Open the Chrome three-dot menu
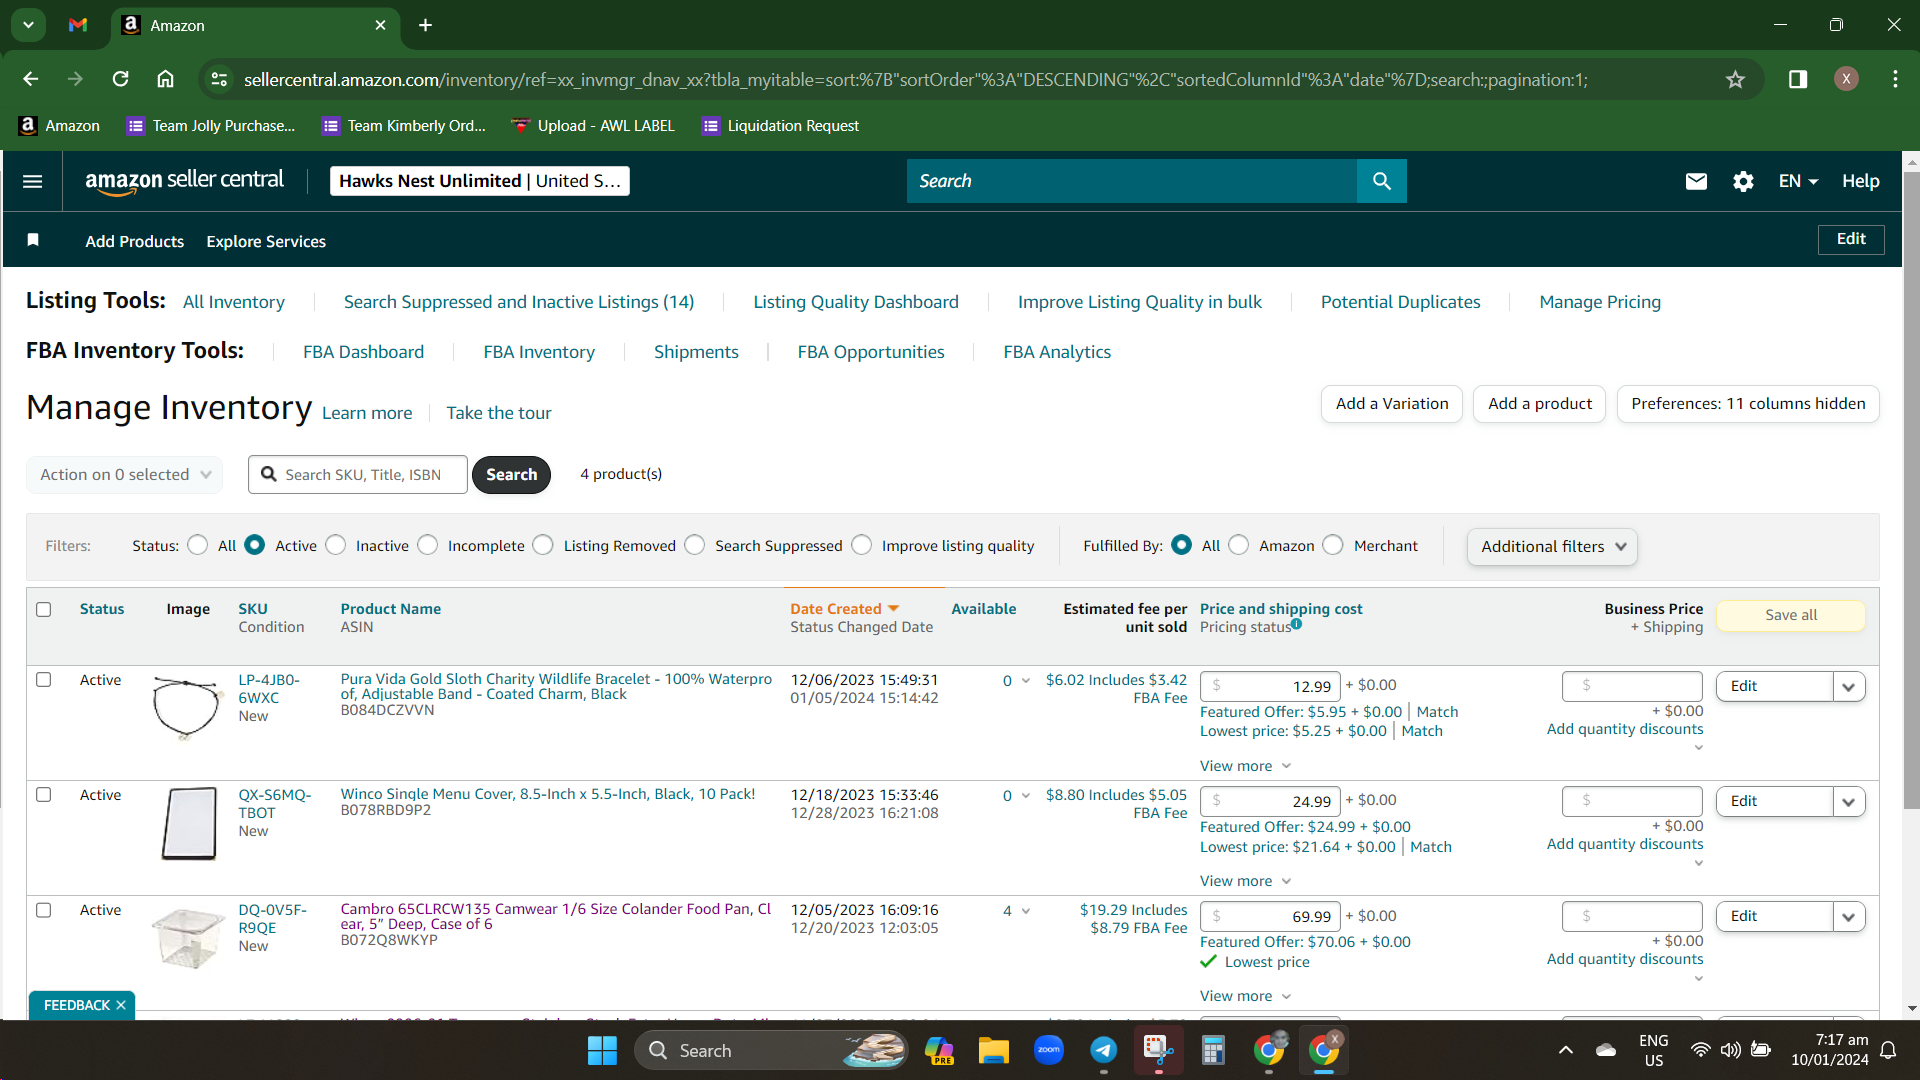This screenshot has width=1920, height=1080. (1895, 79)
